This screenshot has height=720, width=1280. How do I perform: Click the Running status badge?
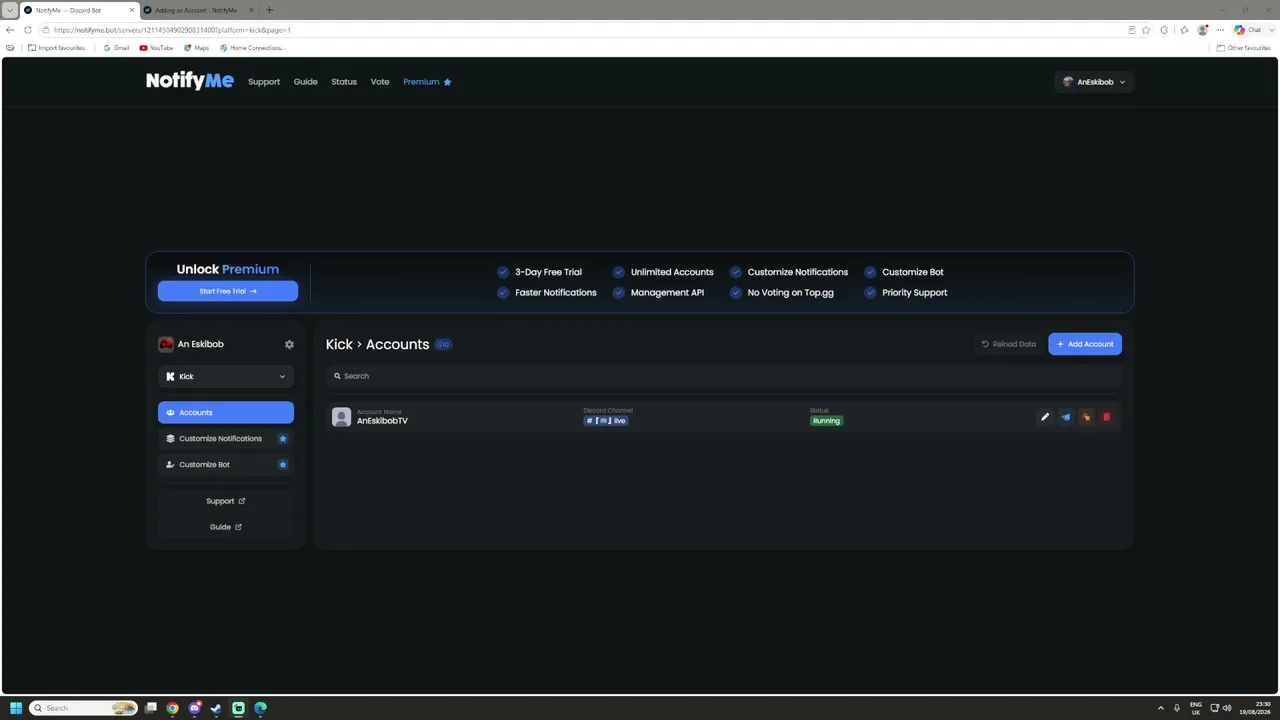(x=826, y=421)
